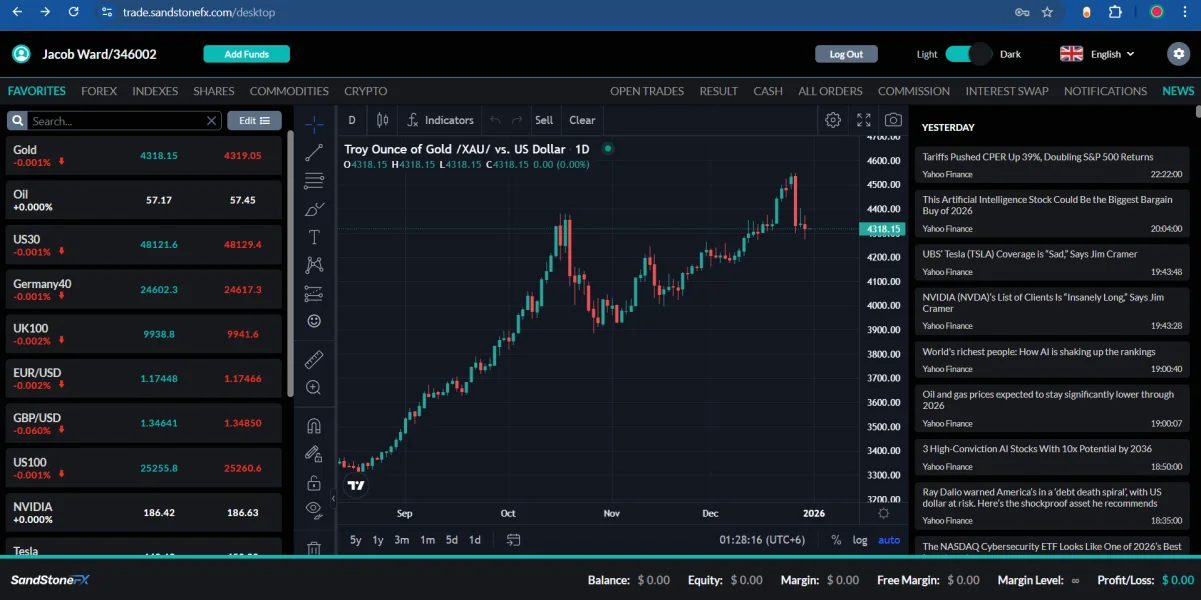Remove drawings with the trash icon

pyautogui.click(x=314, y=548)
